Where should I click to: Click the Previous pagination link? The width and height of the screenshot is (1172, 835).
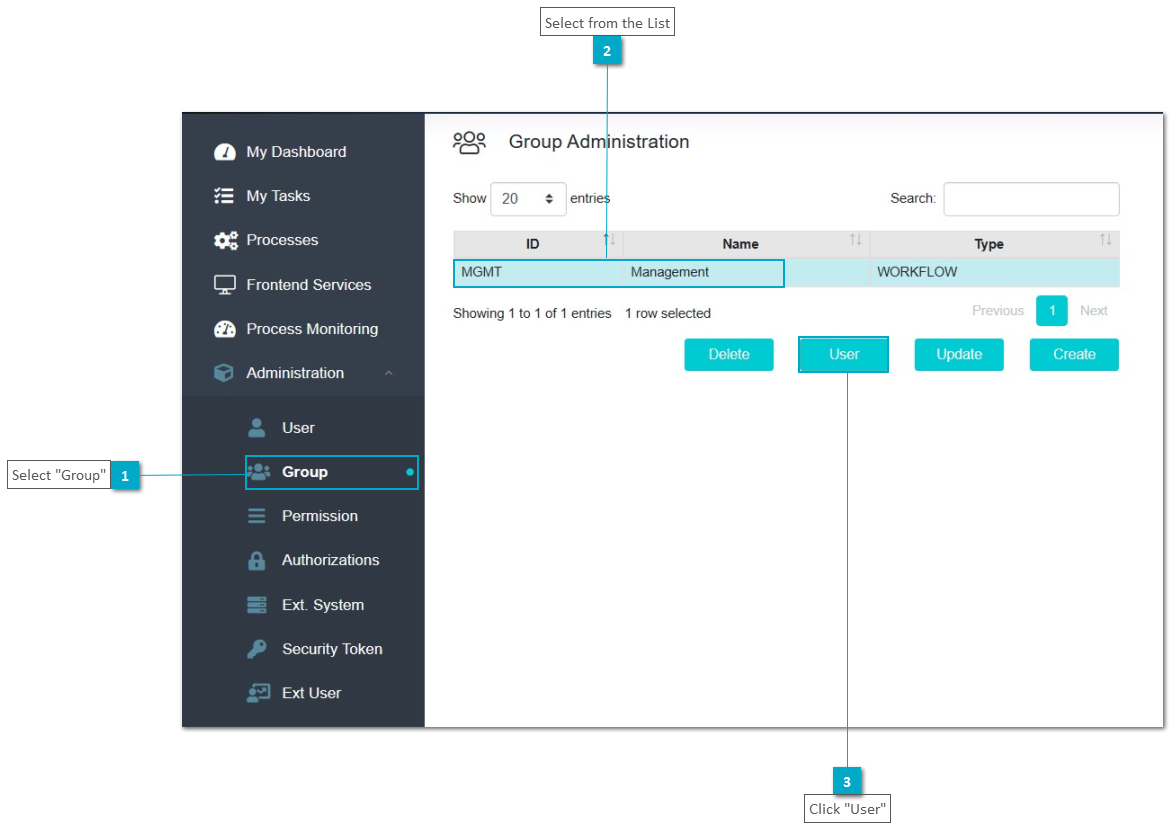998,310
